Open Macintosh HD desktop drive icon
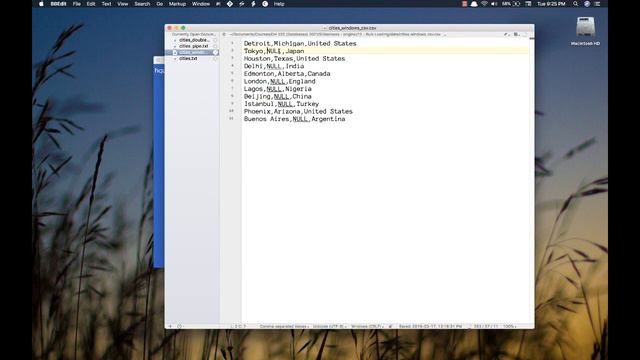 click(x=585, y=27)
